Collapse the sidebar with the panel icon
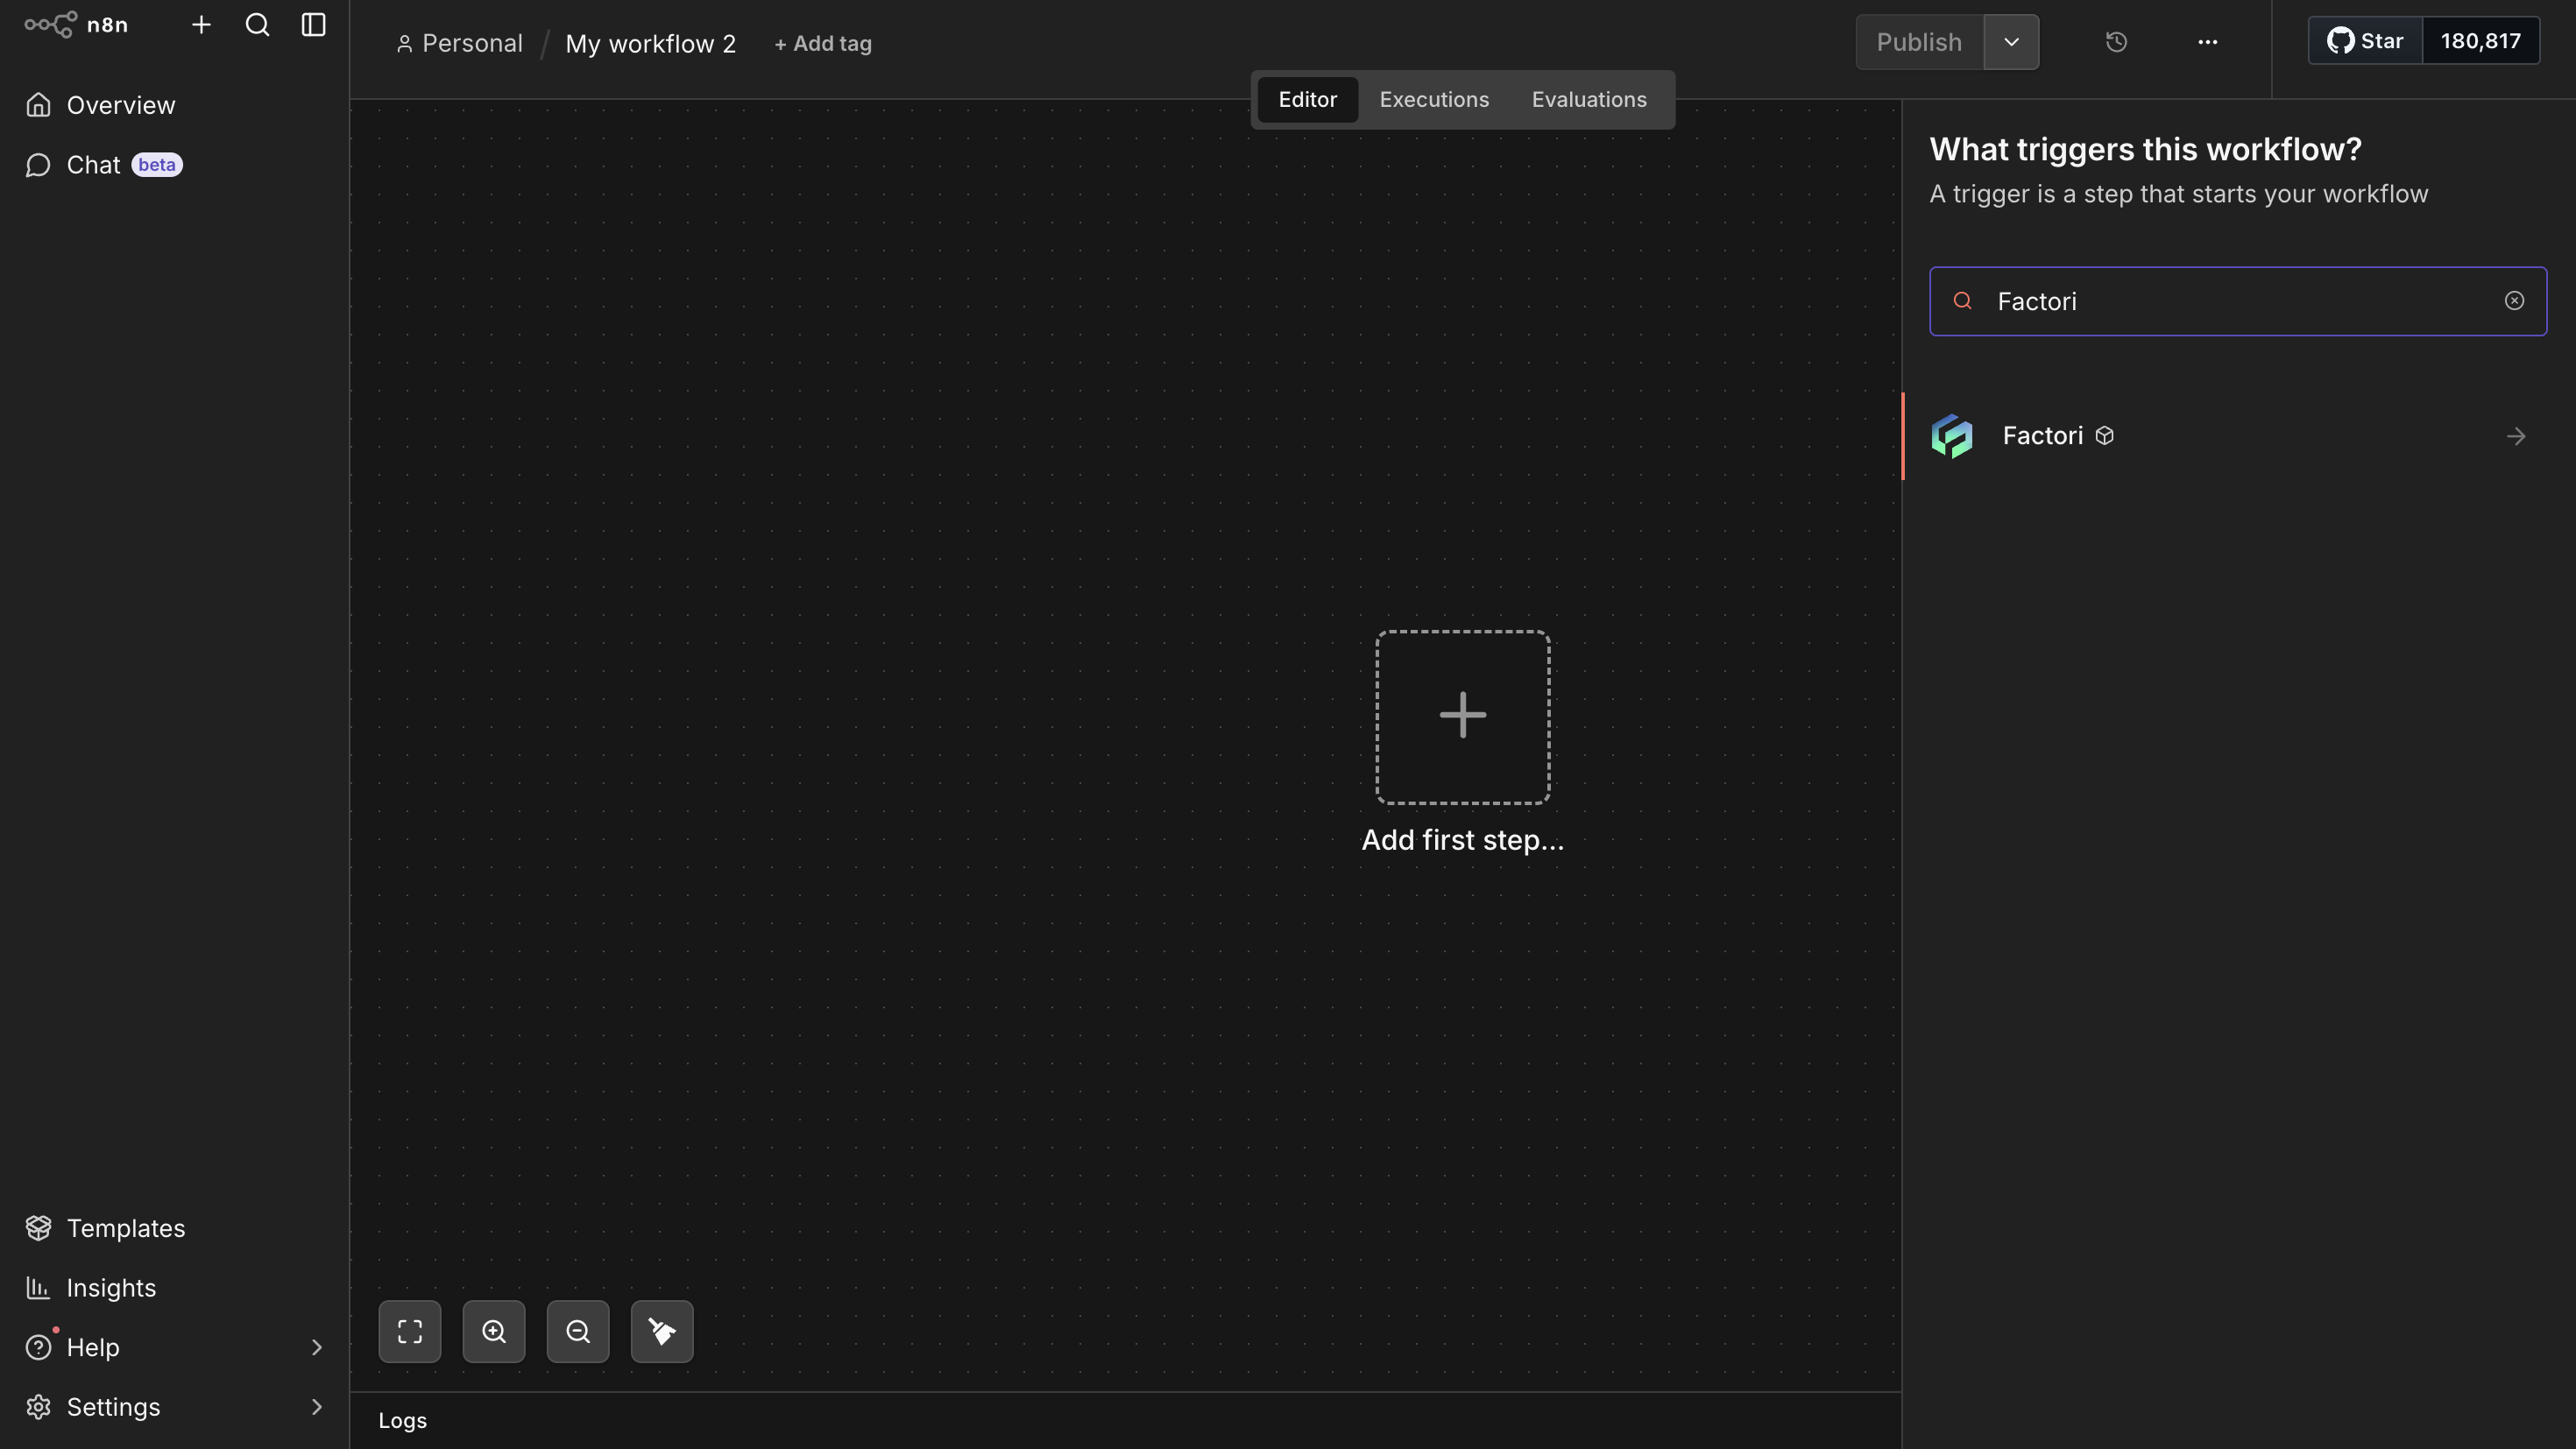 (x=313, y=25)
